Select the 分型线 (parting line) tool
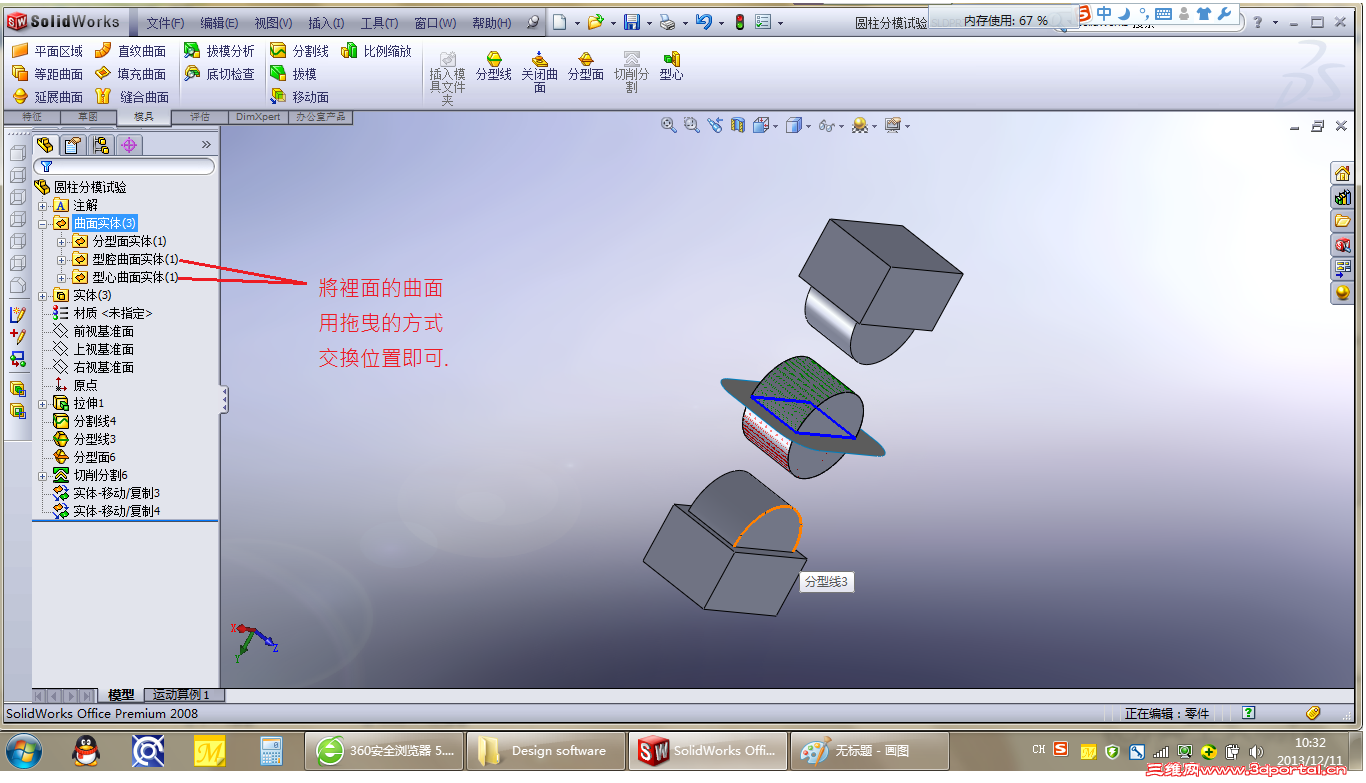 coord(494,67)
